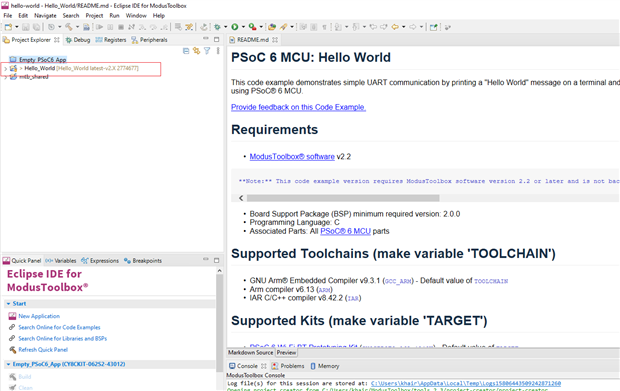Open the Back navigation history dropdown

(403, 27)
